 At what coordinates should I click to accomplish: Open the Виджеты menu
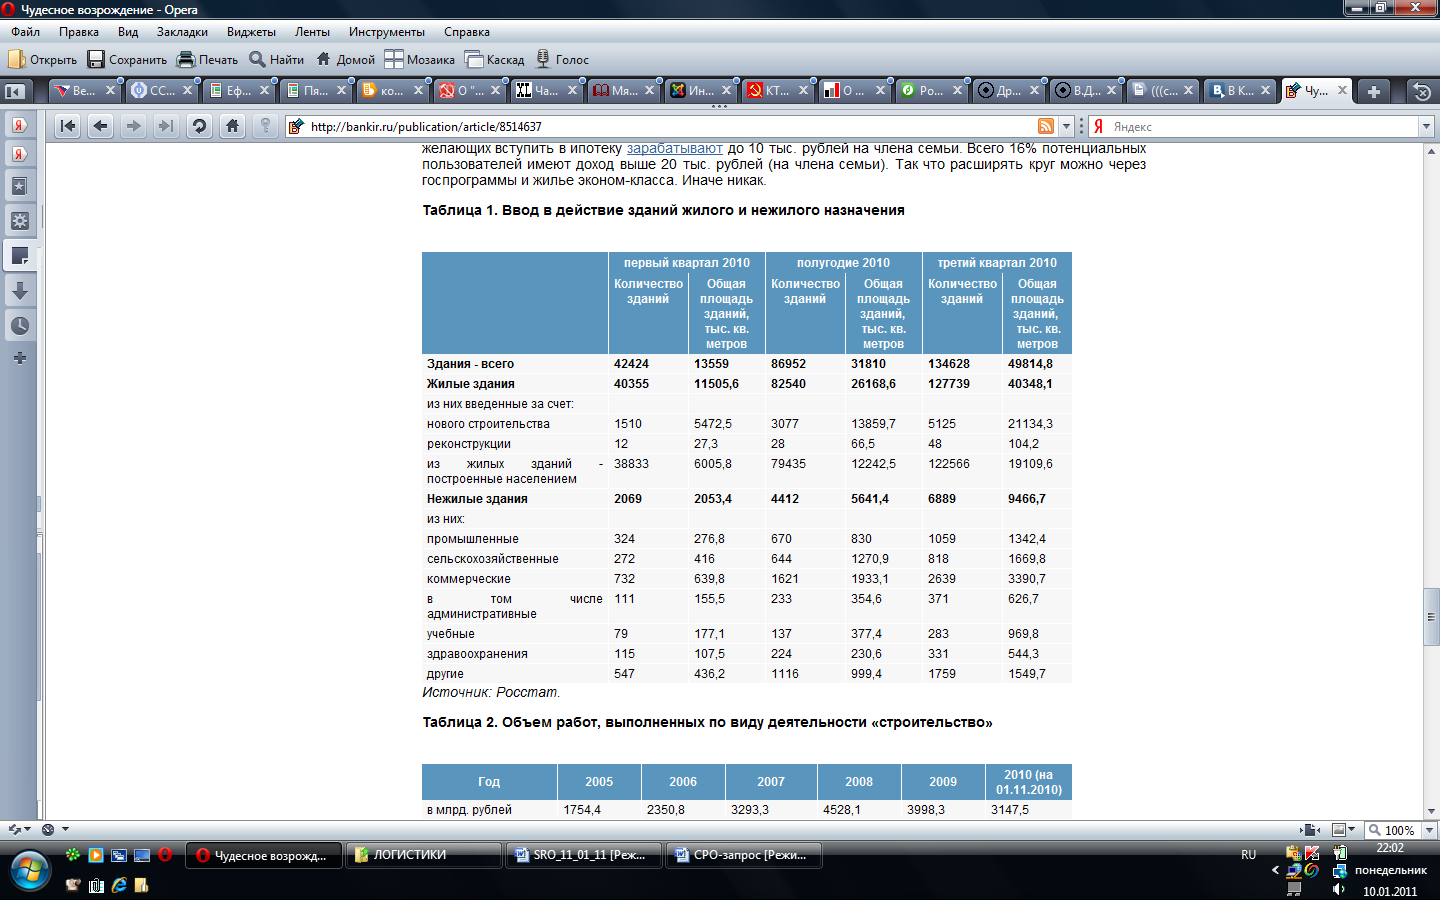[251, 32]
